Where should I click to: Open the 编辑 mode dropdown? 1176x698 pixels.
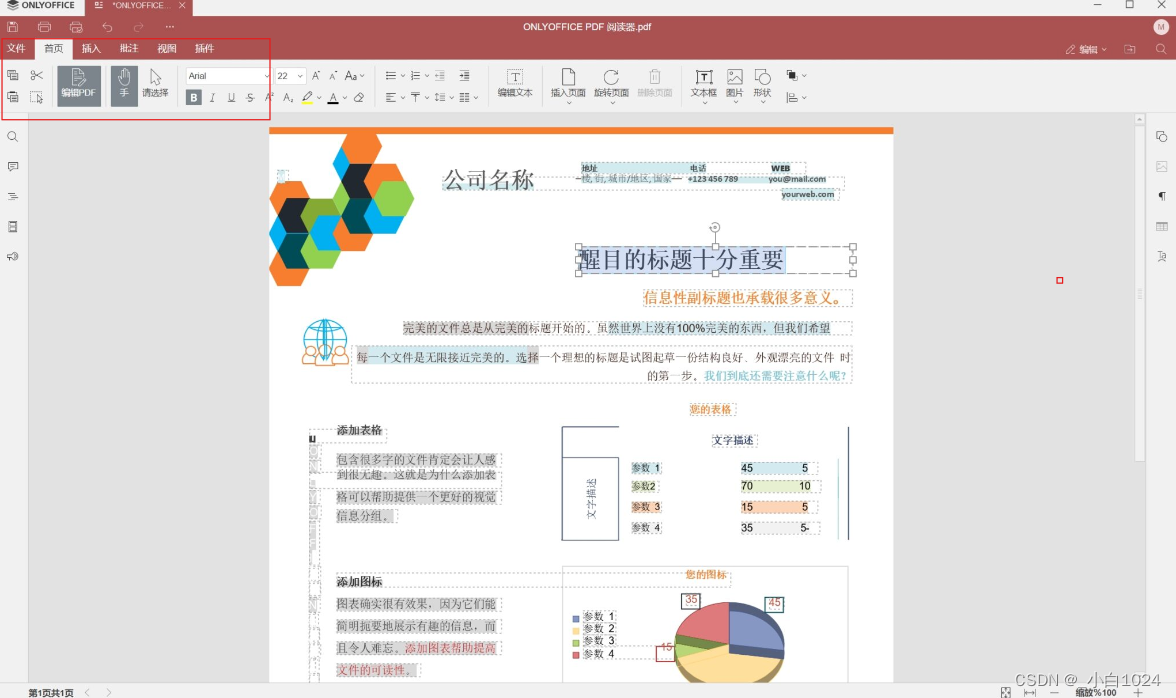(1086, 49)
